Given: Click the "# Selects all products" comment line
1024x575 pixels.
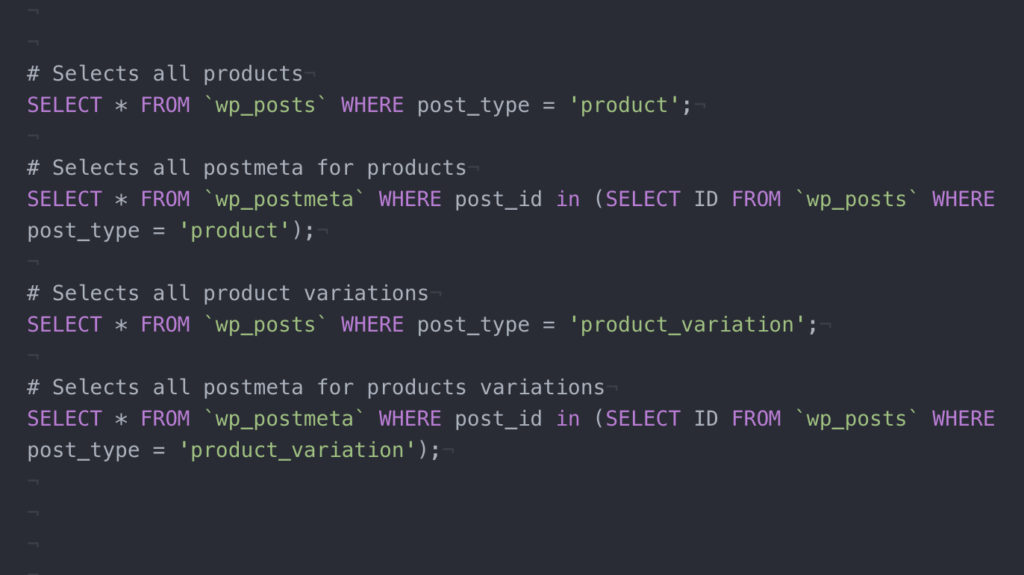Looking at the screenshot, I should (x=165, y=73).
